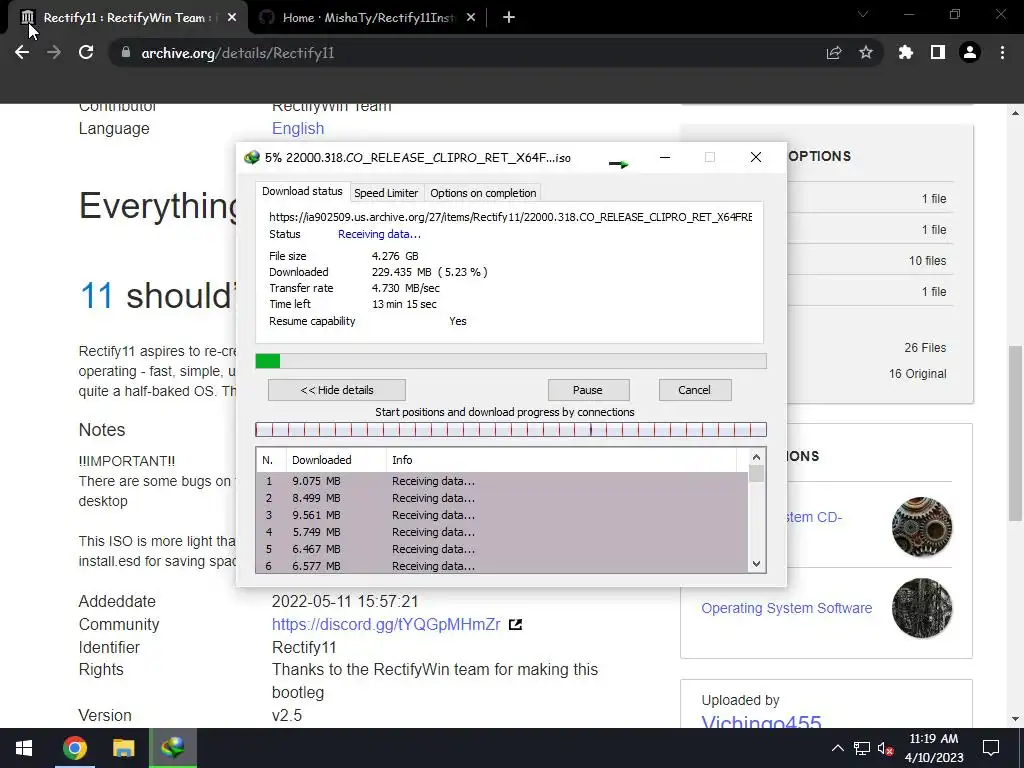Switch to the GitHub Home MishaTy tab
Screen dimensions: 1024x768
369,18
